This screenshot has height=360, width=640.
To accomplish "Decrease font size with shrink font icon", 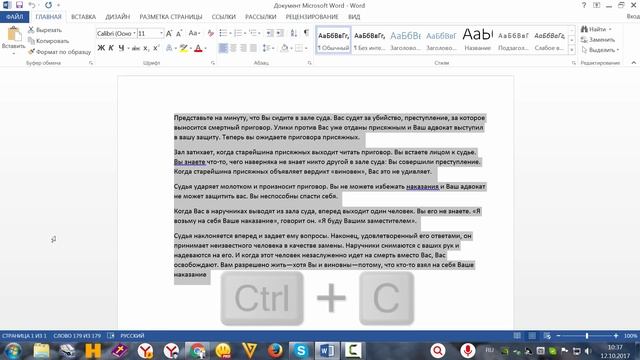I will click(179, 33).
